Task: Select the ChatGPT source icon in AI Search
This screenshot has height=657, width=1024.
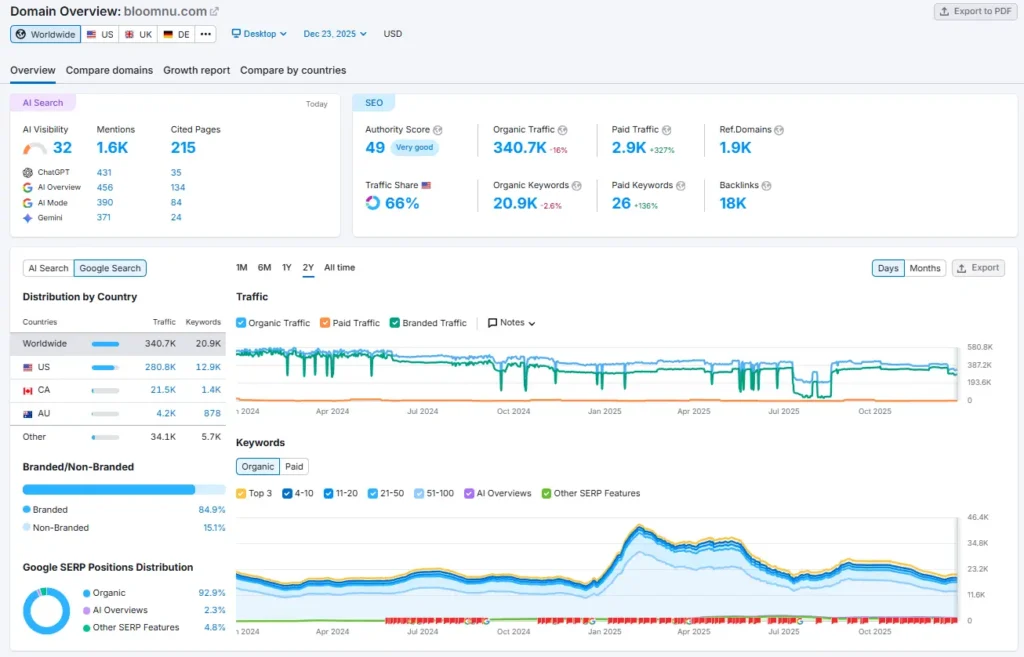Action: (x=27, y=172)
